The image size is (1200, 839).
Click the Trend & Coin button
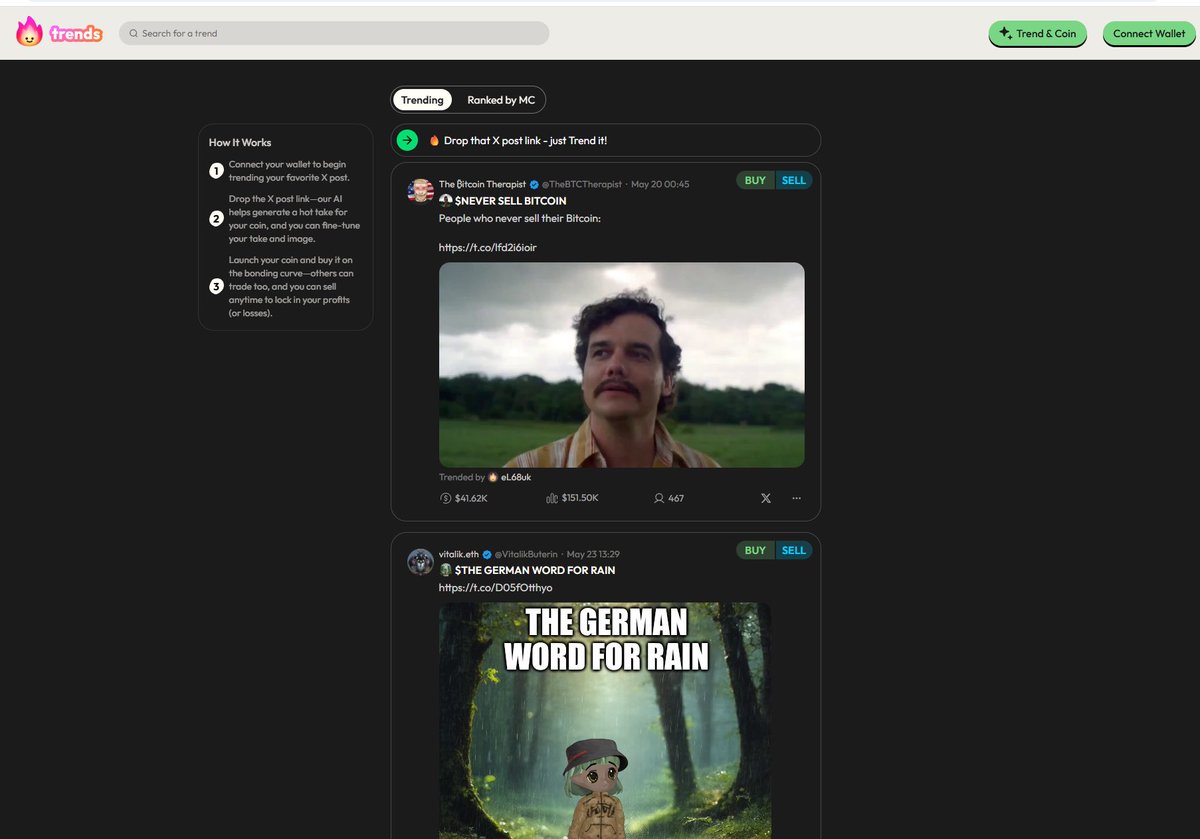pyautogui.click(x=1037, y=33)
